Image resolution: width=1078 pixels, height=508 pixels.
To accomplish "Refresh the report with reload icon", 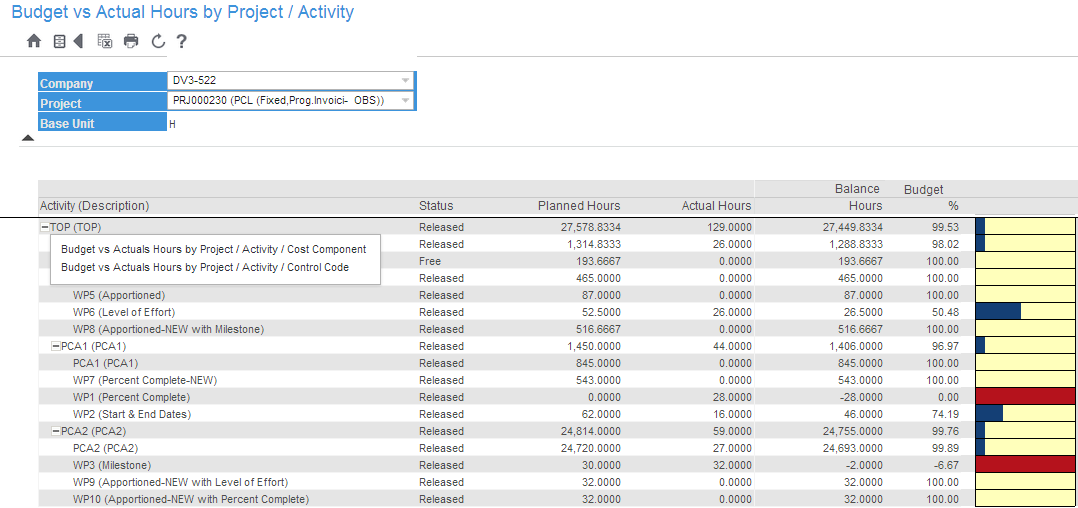I will click(x=157, y=41).
